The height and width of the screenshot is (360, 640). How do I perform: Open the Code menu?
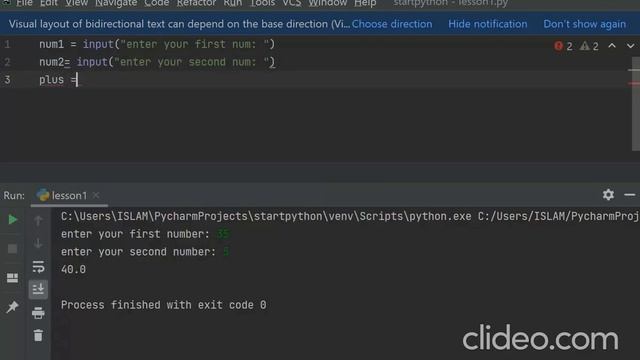click(157, 3)
